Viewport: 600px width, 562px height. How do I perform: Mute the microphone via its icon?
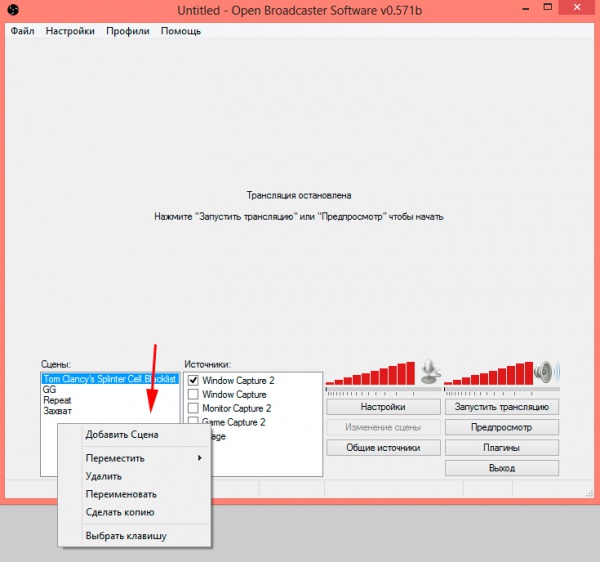pyautogui.click(x=430, y=372)
